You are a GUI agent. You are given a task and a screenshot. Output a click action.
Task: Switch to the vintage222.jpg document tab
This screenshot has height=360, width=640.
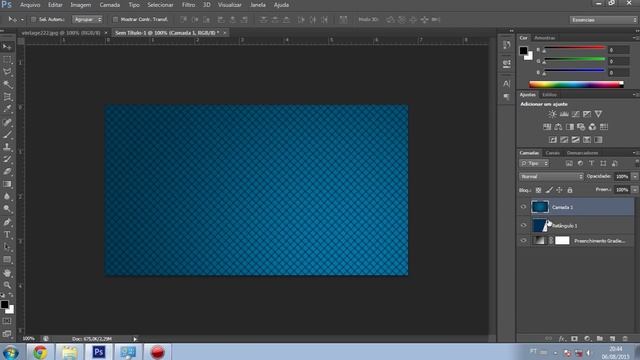(x=60, y=33)
